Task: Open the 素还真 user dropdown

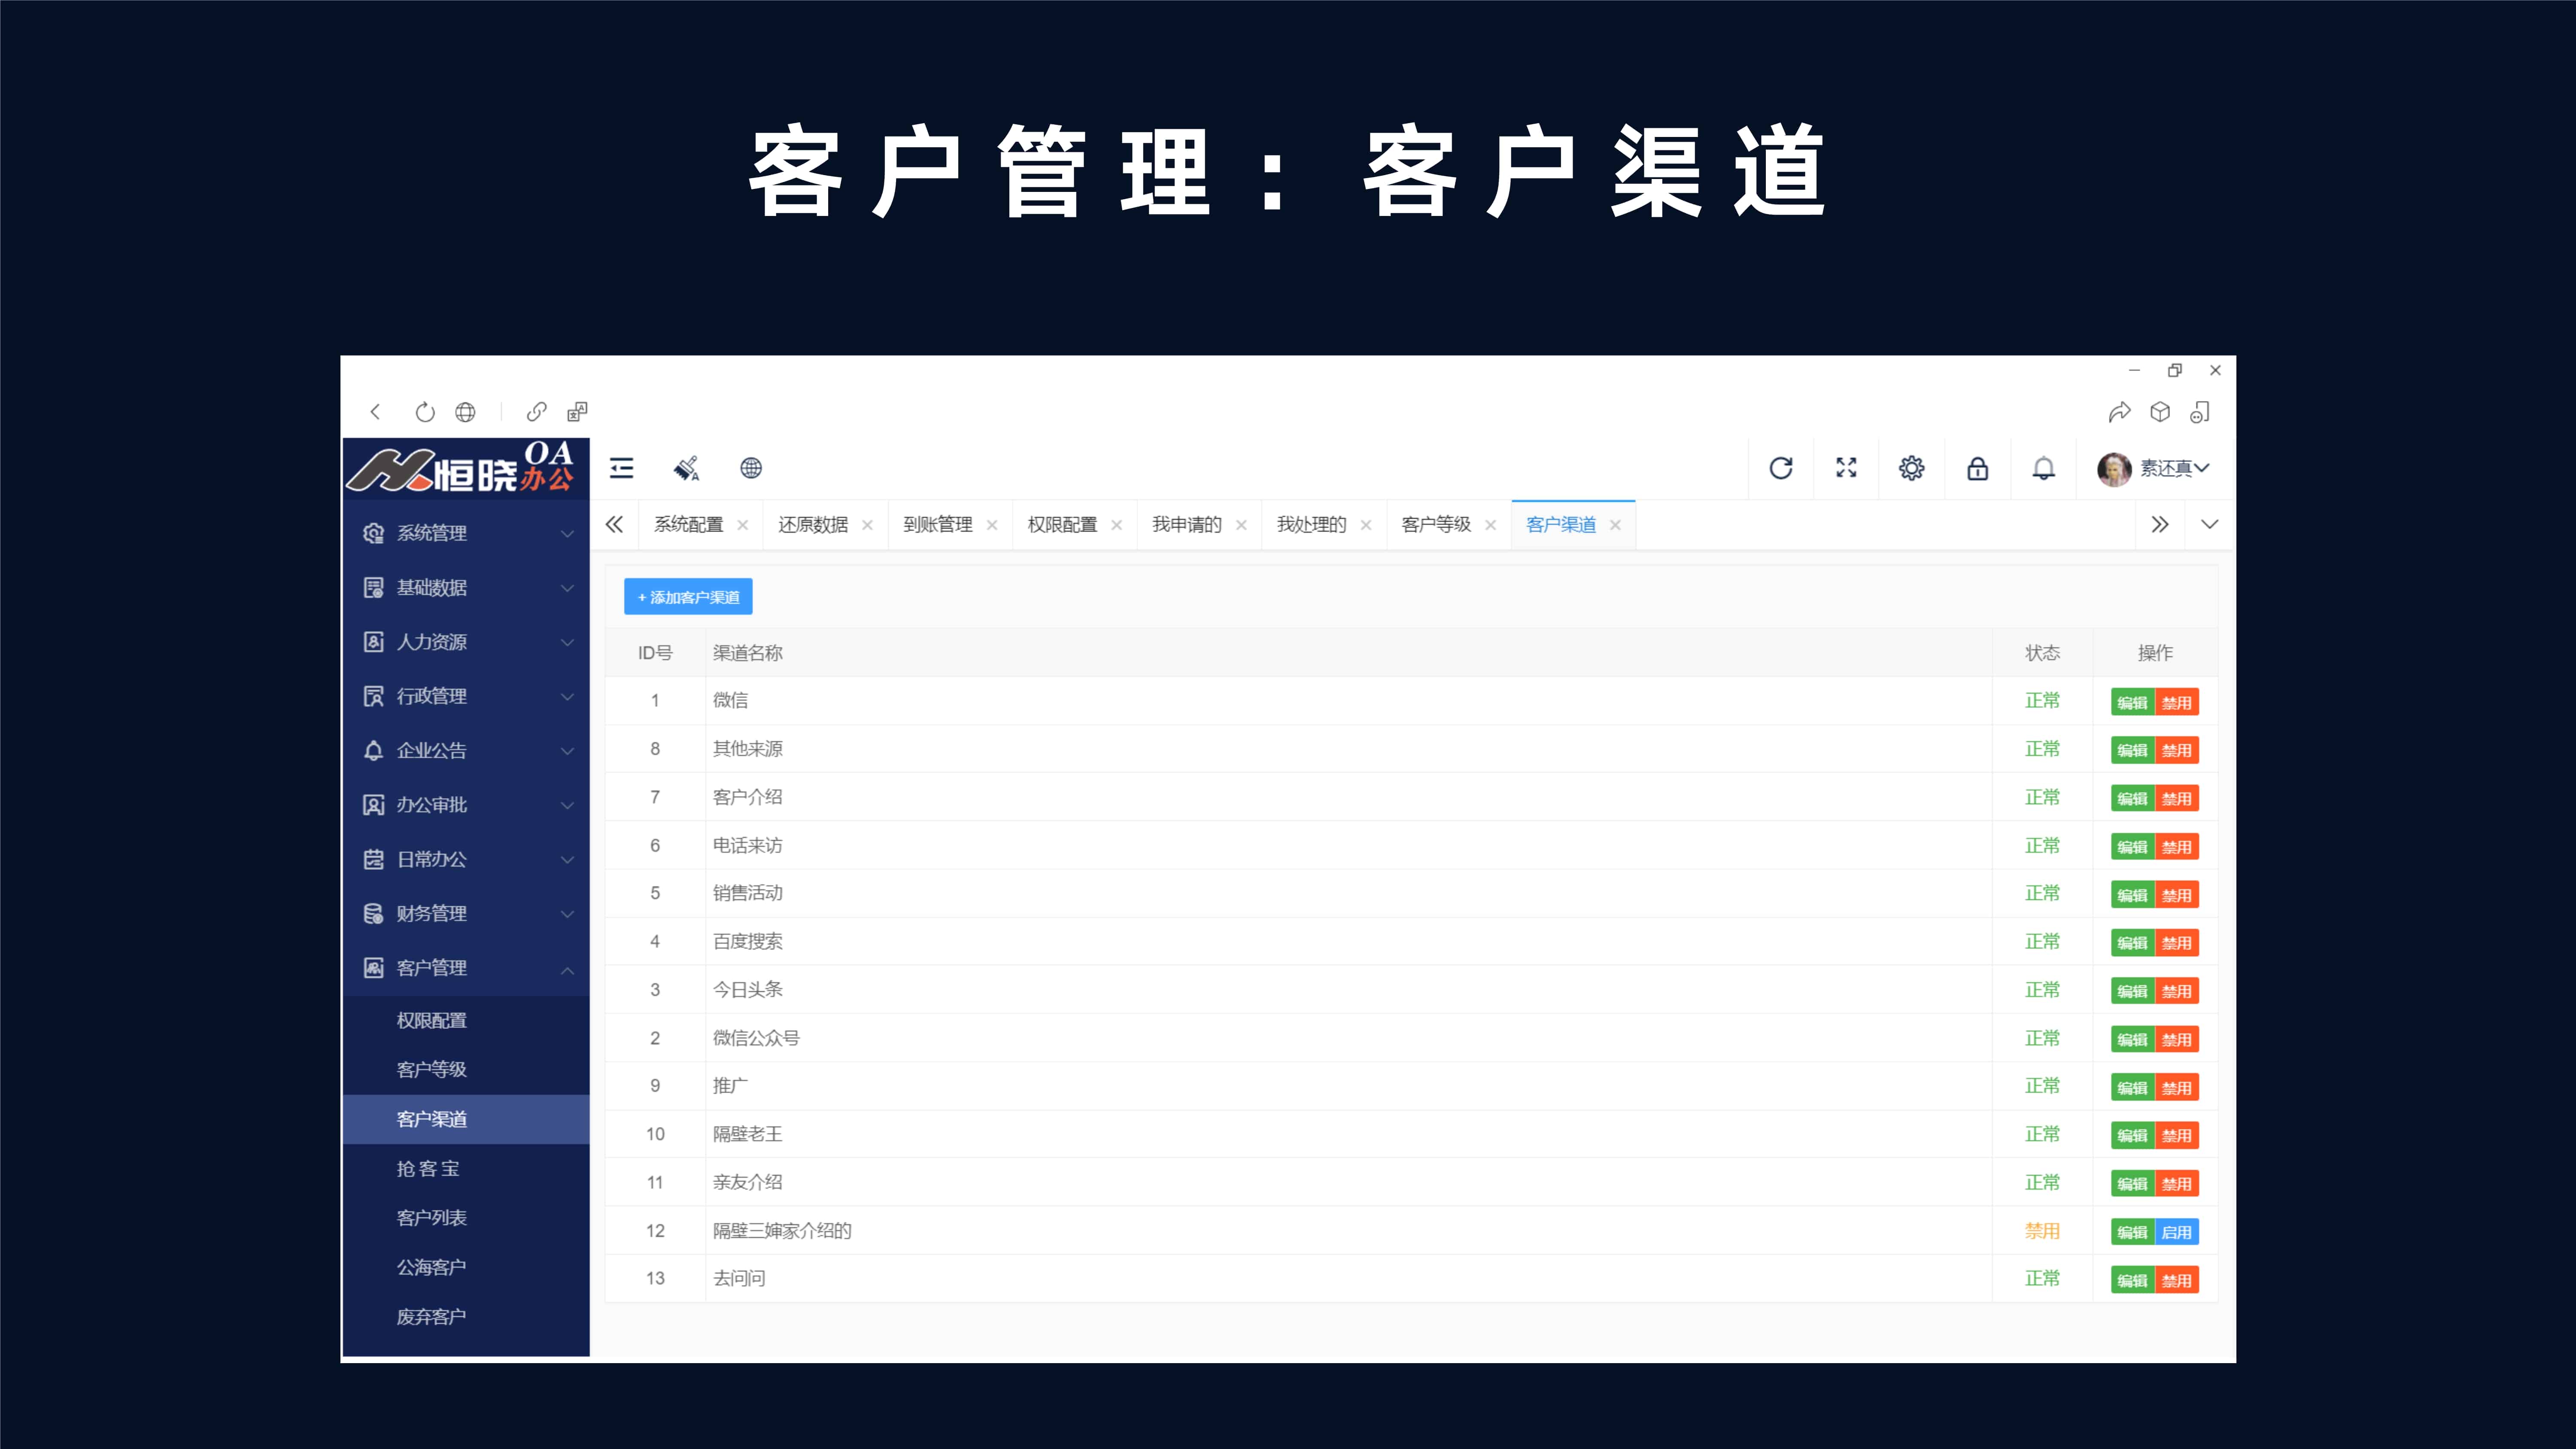Action: [x=2174, y=468]
